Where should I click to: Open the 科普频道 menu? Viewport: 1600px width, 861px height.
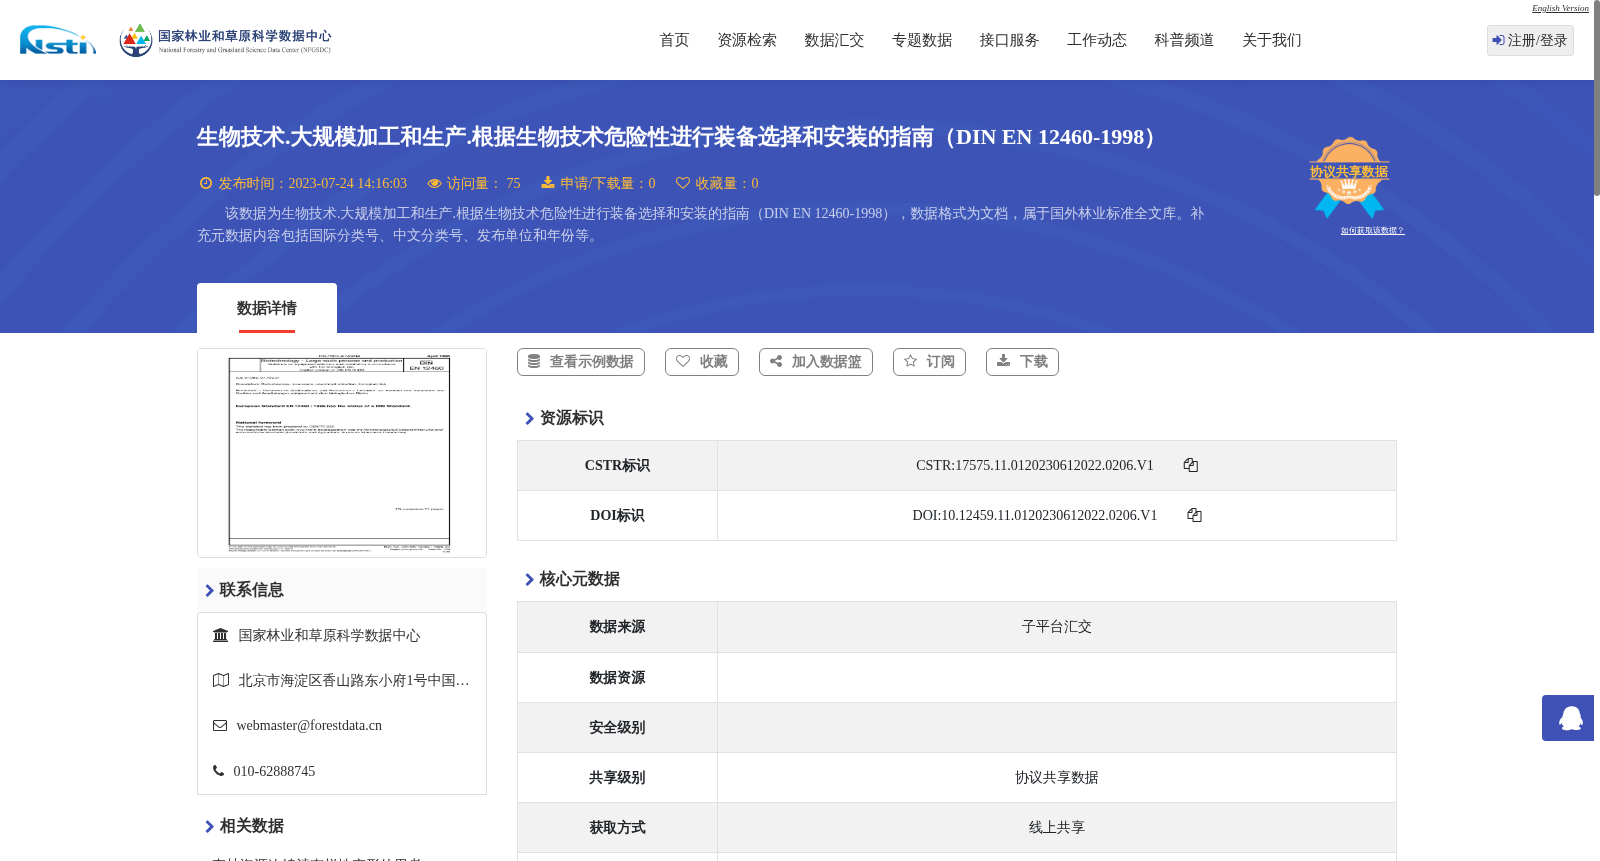[1184, 40]
